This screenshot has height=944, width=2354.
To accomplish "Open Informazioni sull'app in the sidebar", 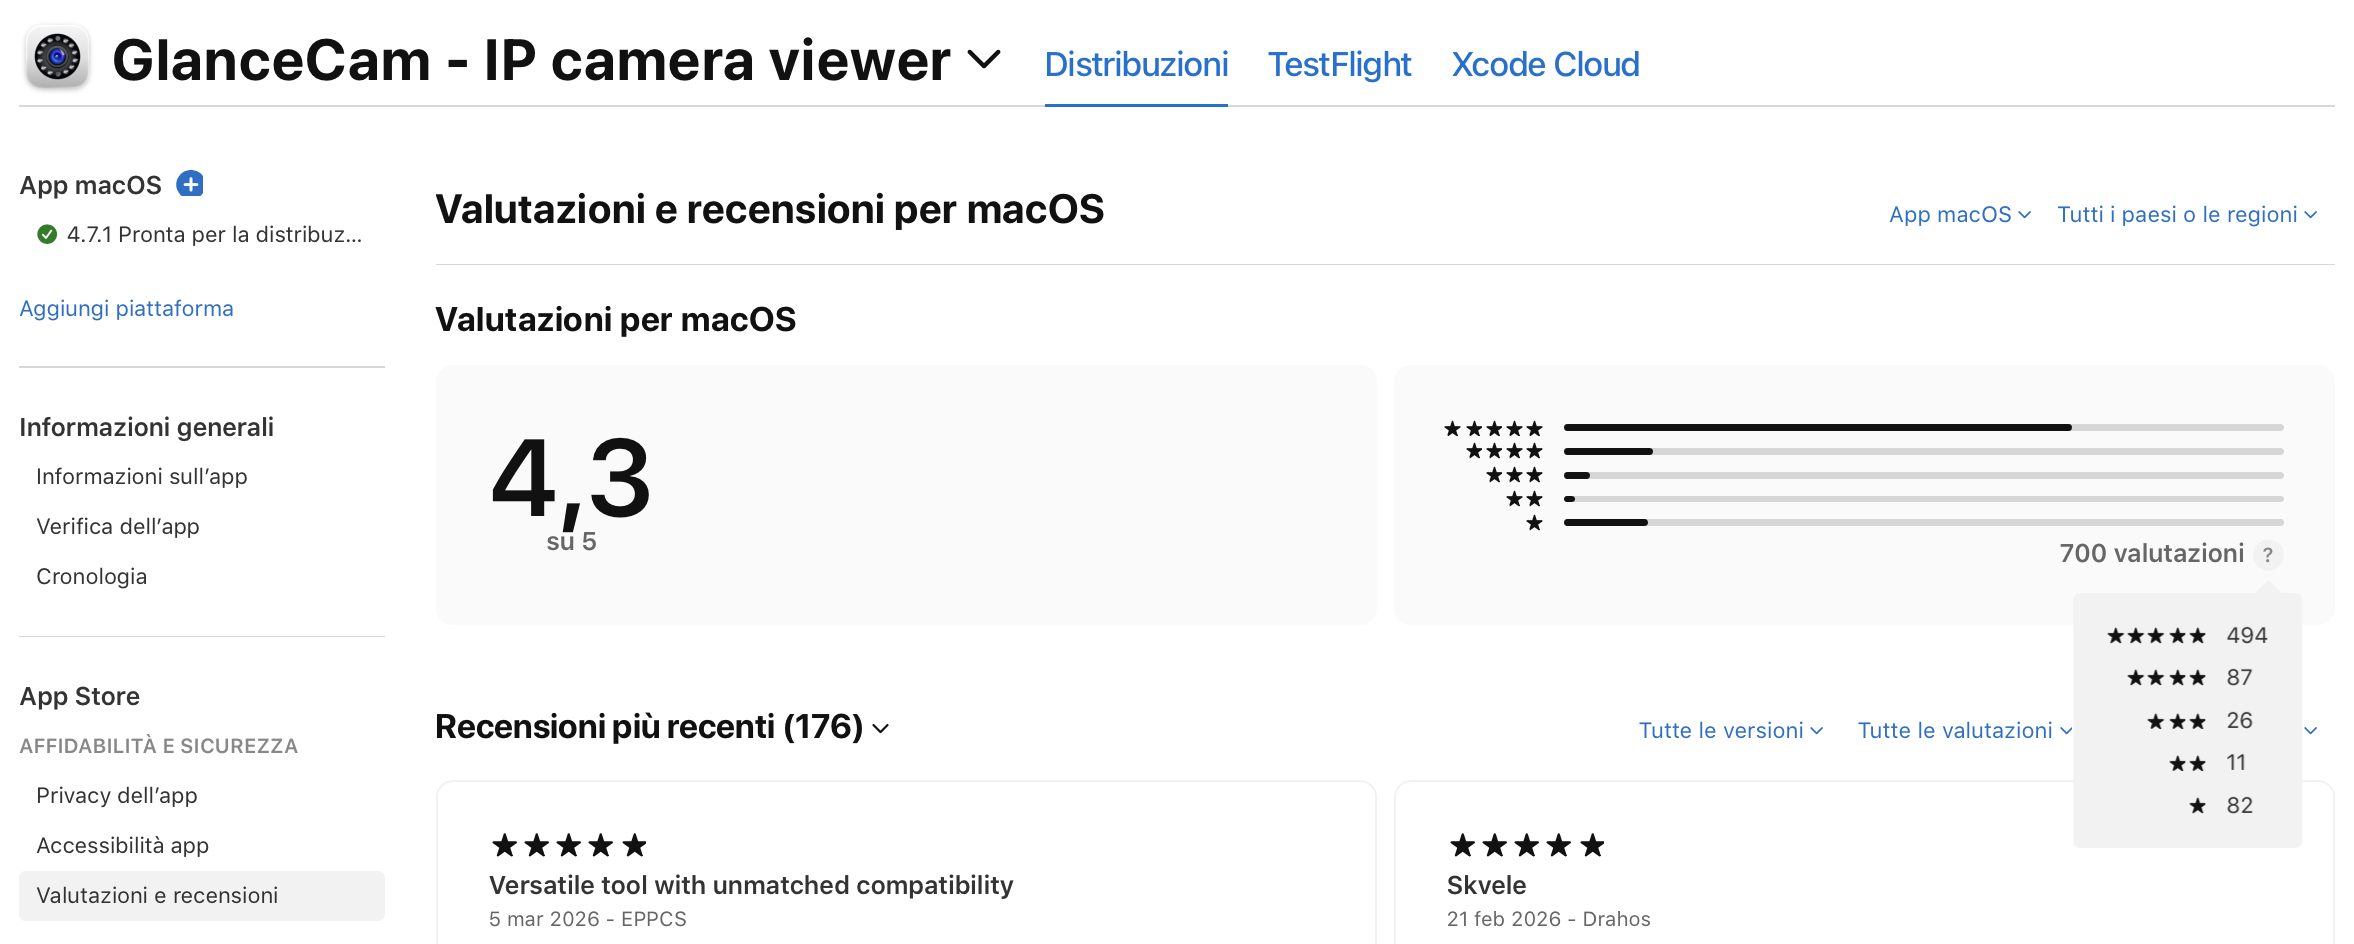I will [141, 477].
